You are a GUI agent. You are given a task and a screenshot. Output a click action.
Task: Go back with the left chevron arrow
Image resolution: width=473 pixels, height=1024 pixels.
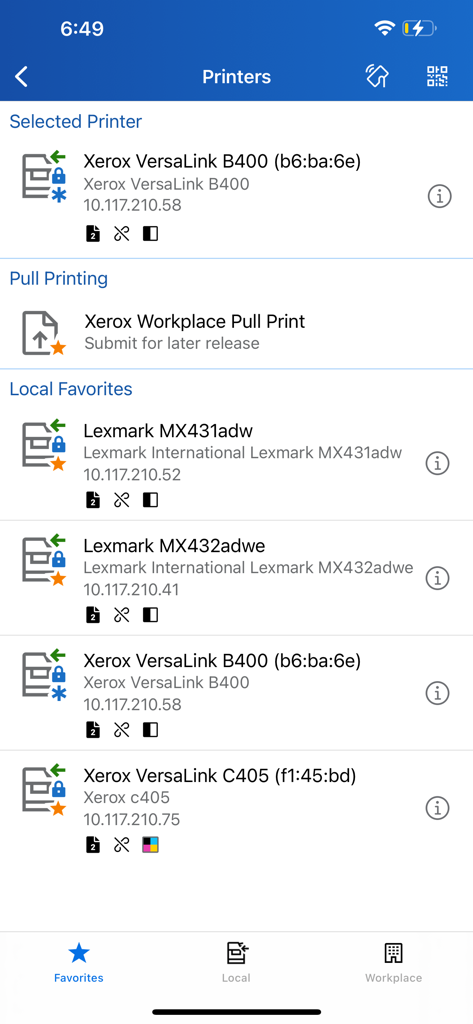(22, 76)
